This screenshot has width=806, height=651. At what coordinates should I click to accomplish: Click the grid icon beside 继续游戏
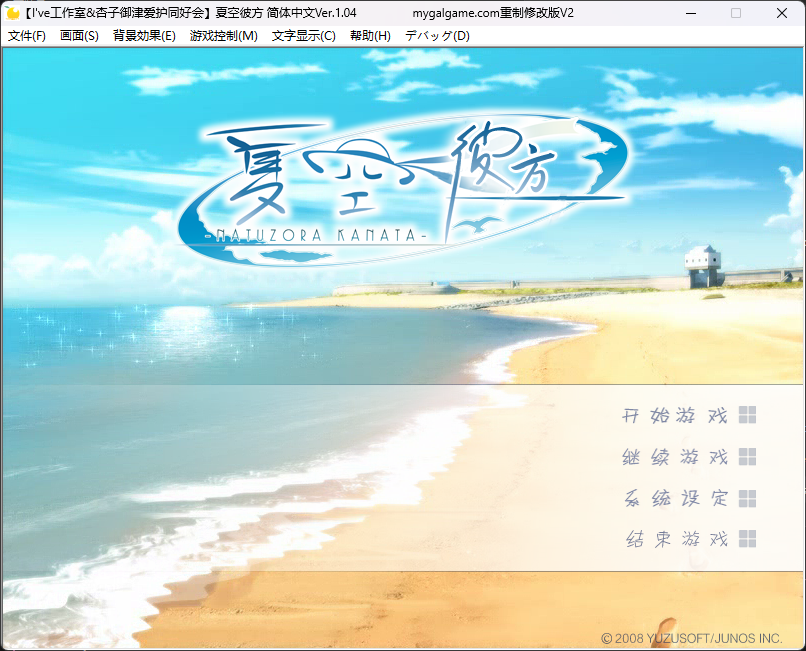(x=747, y=457)
